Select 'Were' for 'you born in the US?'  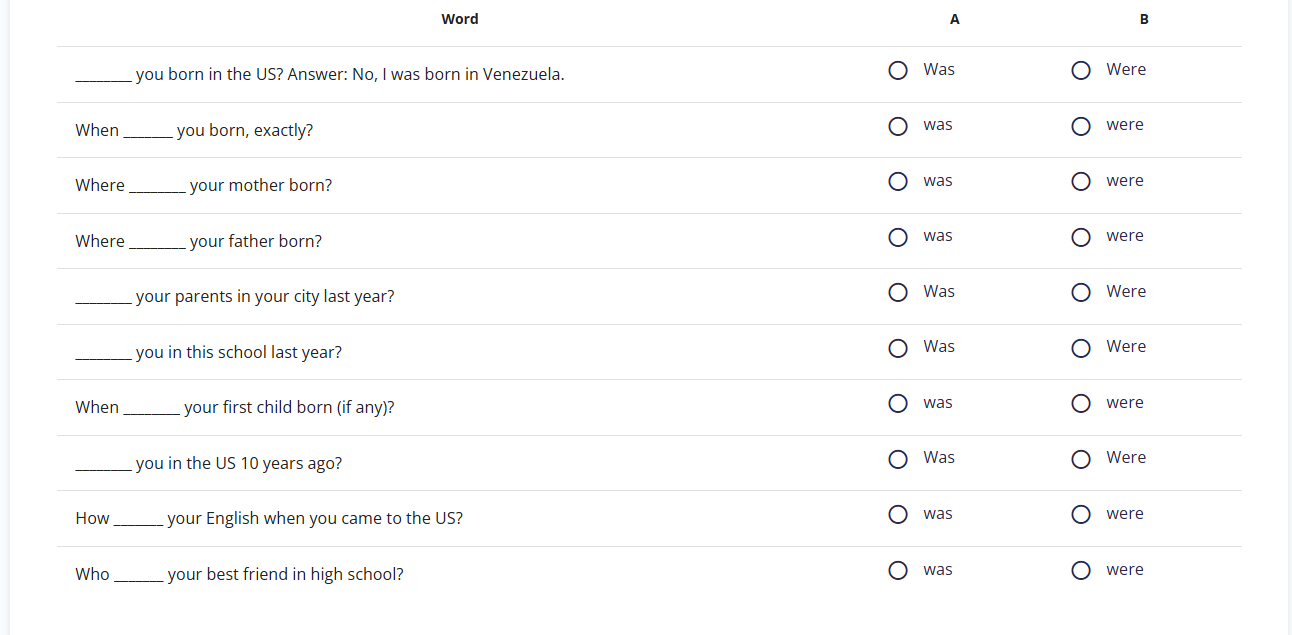click(x=1081, y=70)
